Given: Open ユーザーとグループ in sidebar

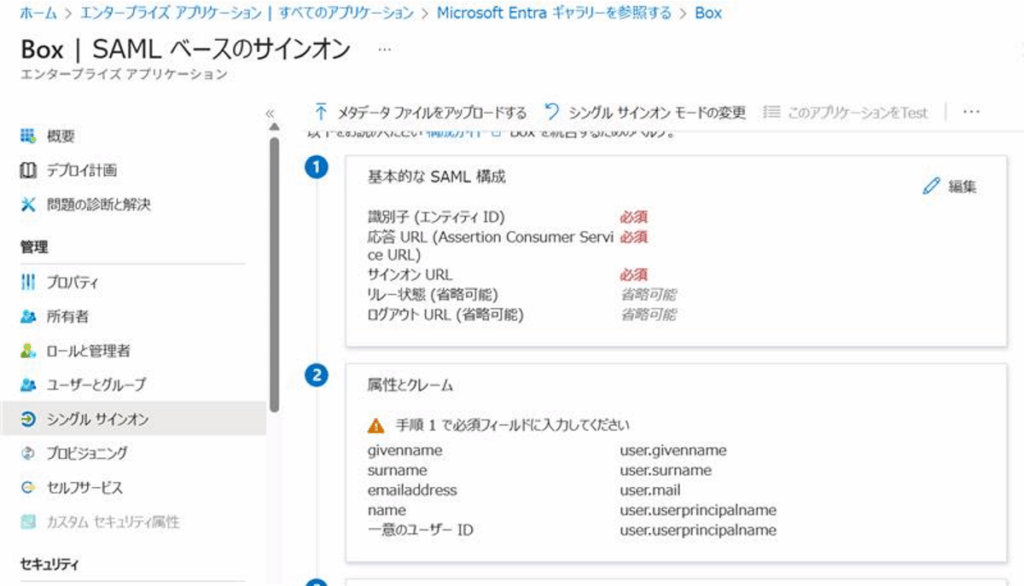Looking at the screenshot, I should point(95,385).
